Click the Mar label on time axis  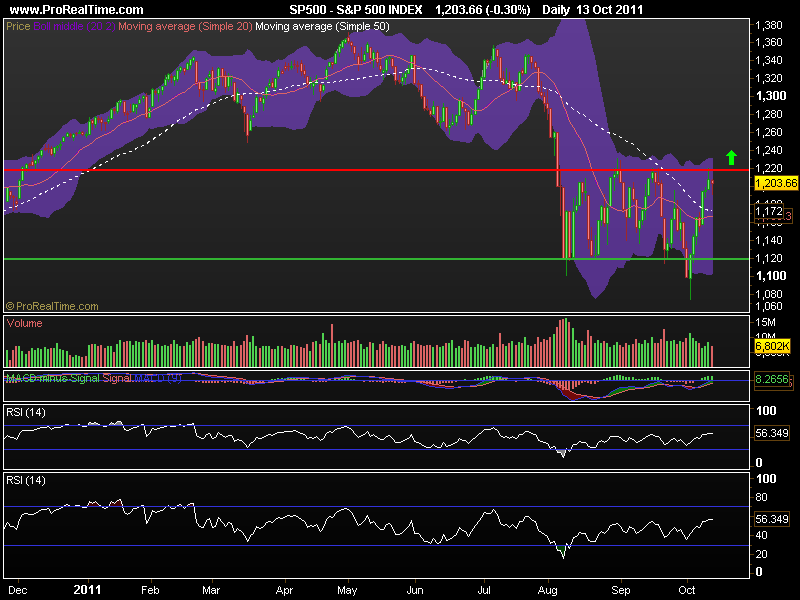click(211, 590)
